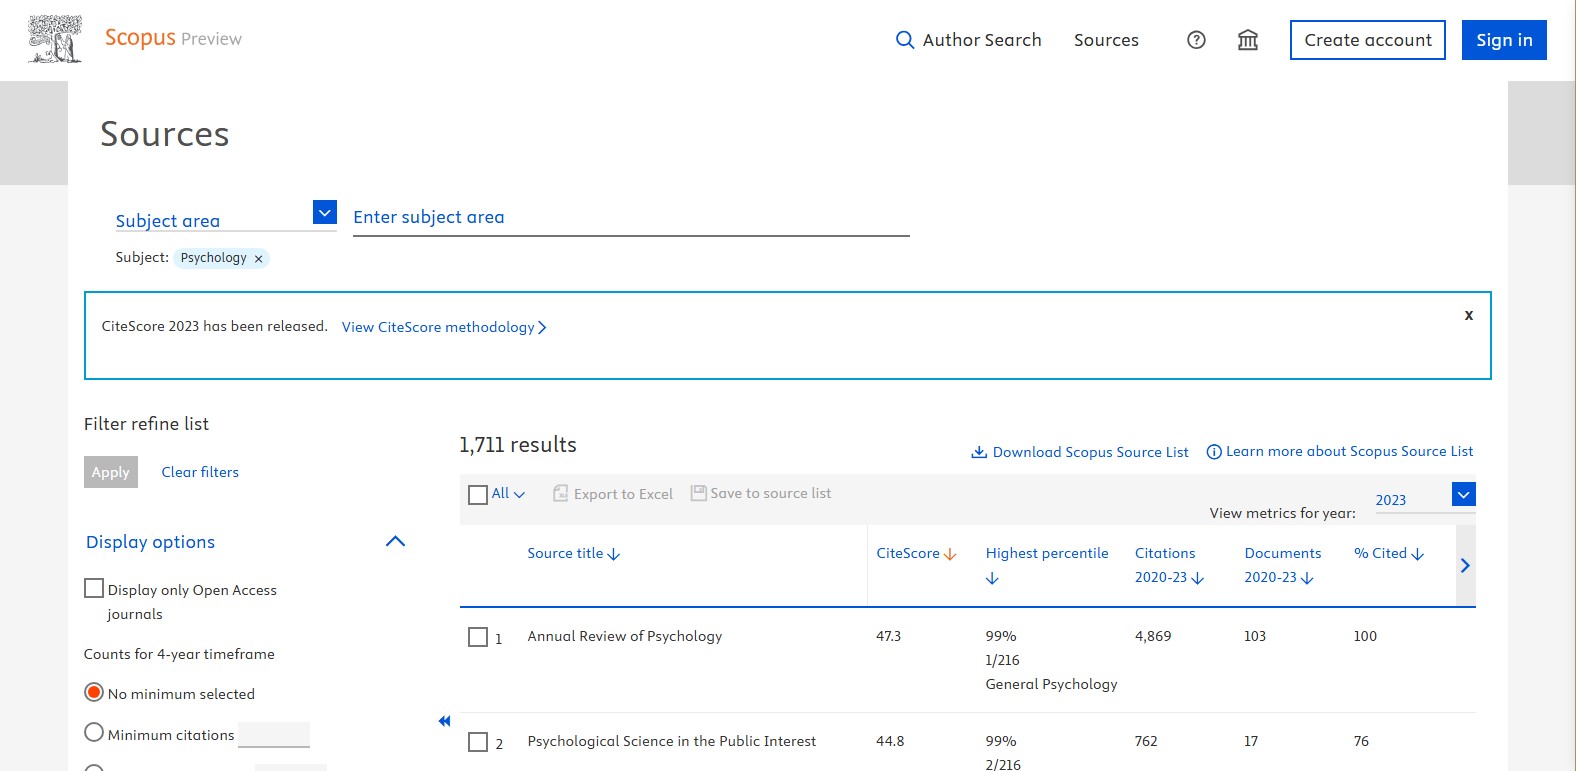Go to the Sources page link

coord(1106,40)
